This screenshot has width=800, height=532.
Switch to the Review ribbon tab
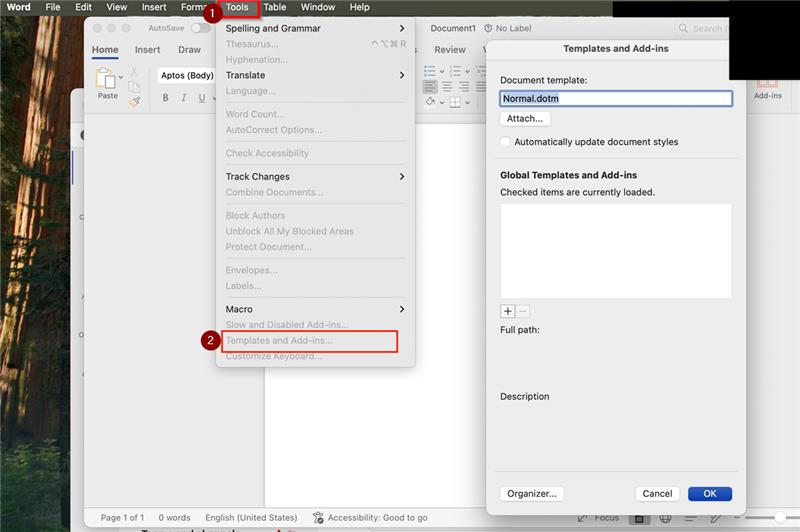tap(449, 50)
